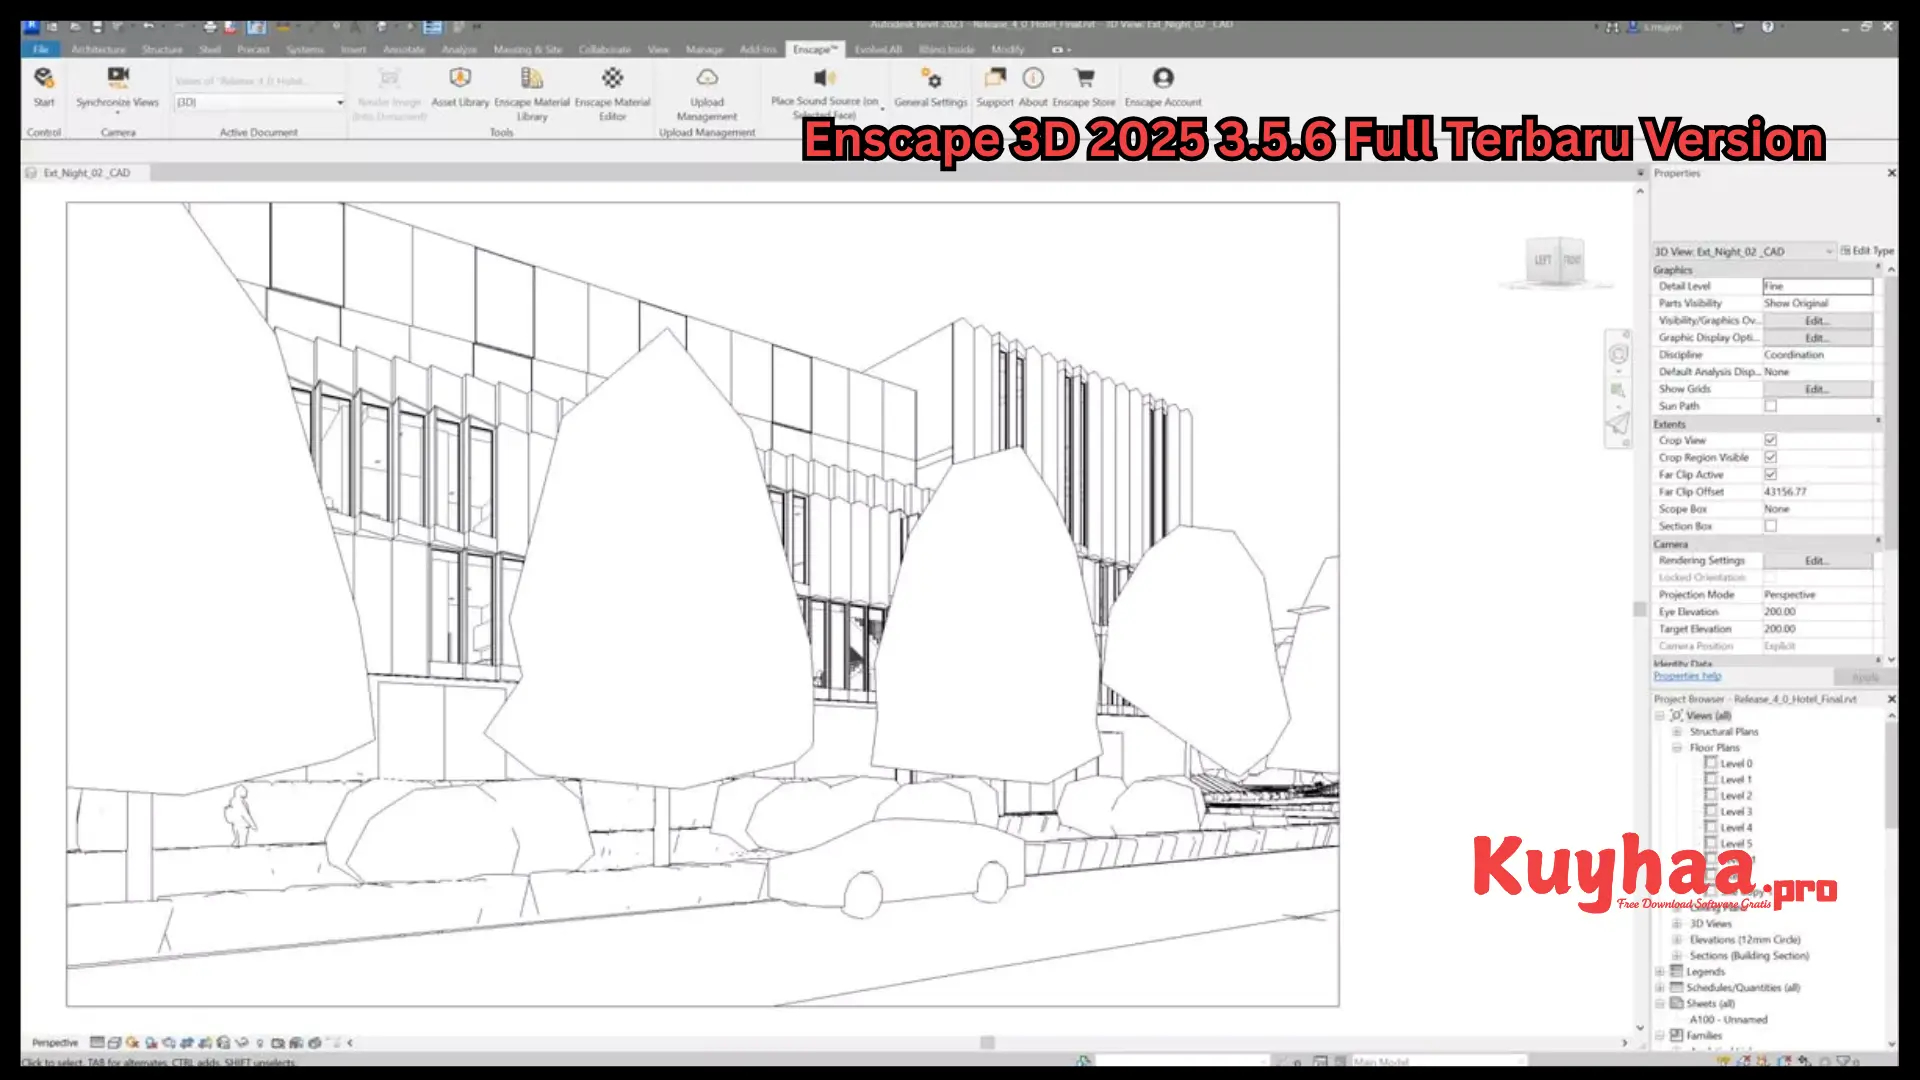This screenshot has height=1080, width=1920.
Task: Click the Project Browser vertical scrollbar
Action: point(1891,775)
